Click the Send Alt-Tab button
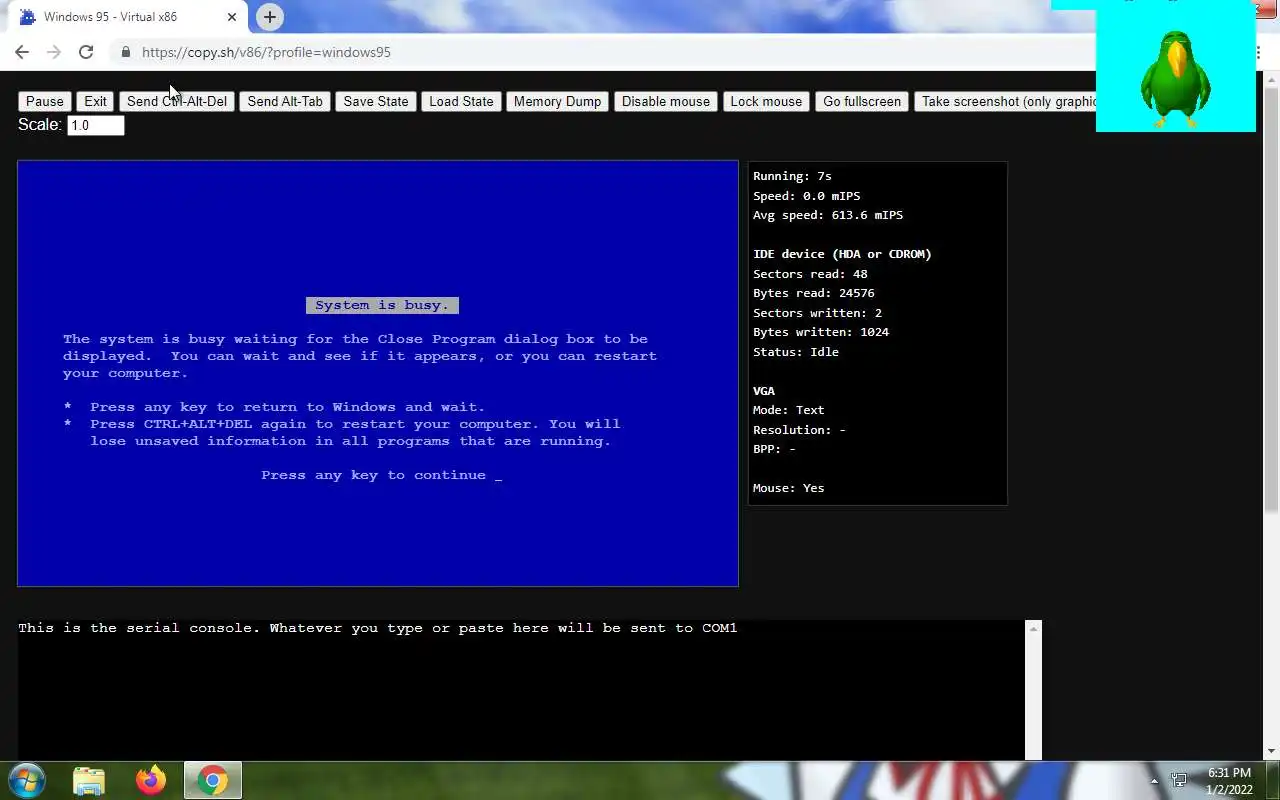The image size is (1280, 800). [x=285, y=101]
